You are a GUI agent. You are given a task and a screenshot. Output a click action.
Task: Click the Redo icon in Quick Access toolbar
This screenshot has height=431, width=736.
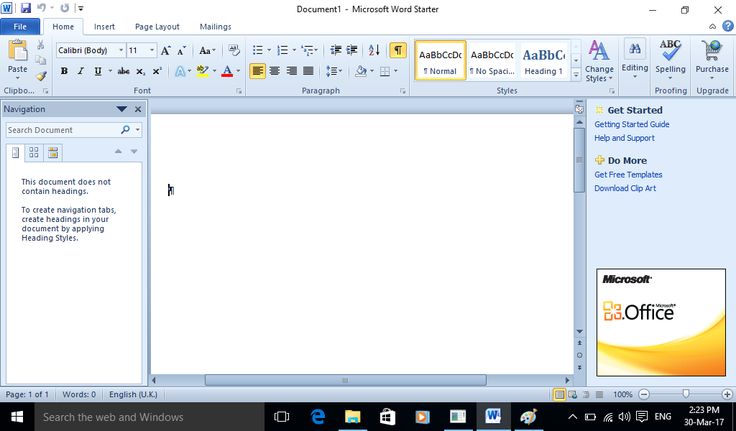[x=64, y=8]
